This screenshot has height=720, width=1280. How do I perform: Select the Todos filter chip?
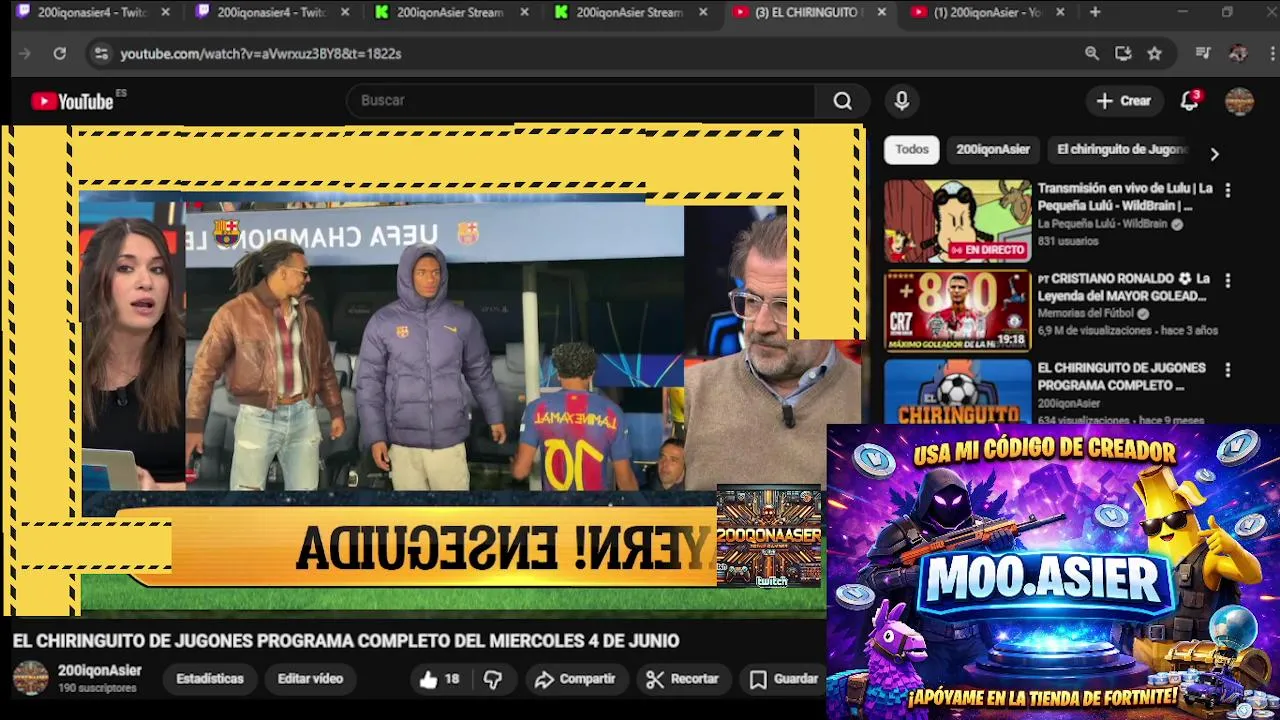point(912,150)
